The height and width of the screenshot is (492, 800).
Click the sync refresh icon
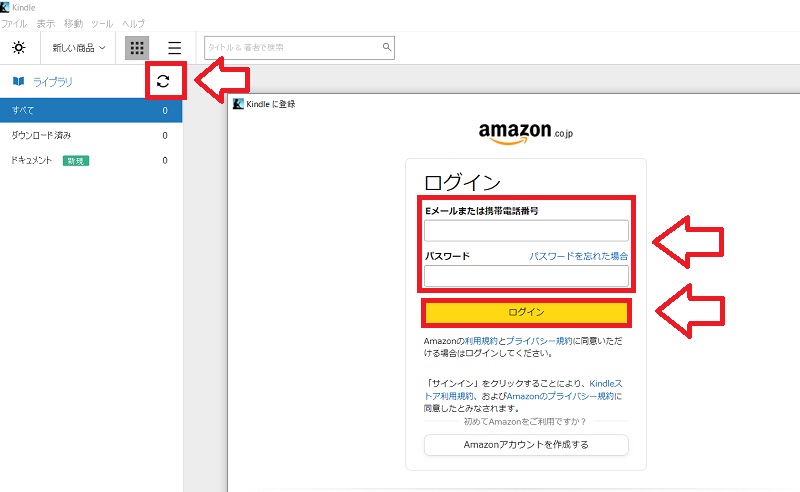pos(163,81)
